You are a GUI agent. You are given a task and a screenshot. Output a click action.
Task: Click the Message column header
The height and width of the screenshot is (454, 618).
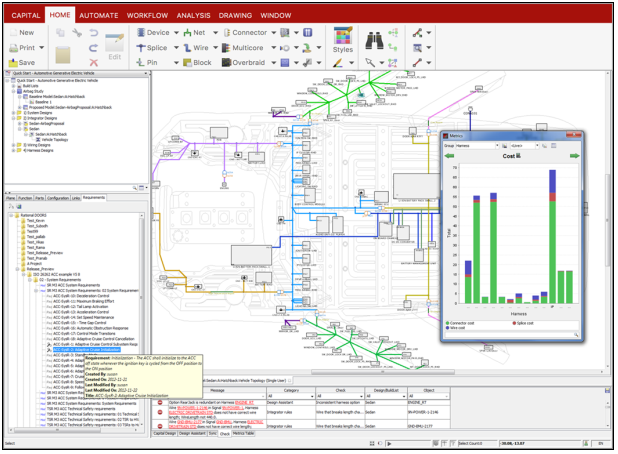[x=217, y=391]
